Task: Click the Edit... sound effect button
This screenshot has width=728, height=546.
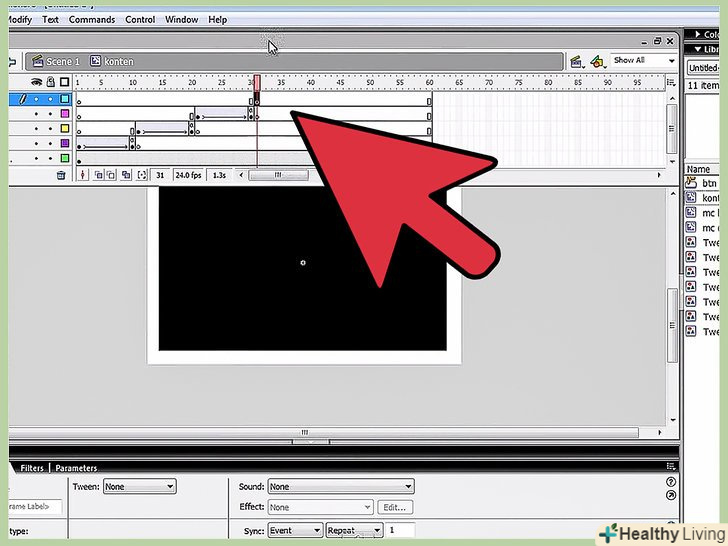Action: 395,507
